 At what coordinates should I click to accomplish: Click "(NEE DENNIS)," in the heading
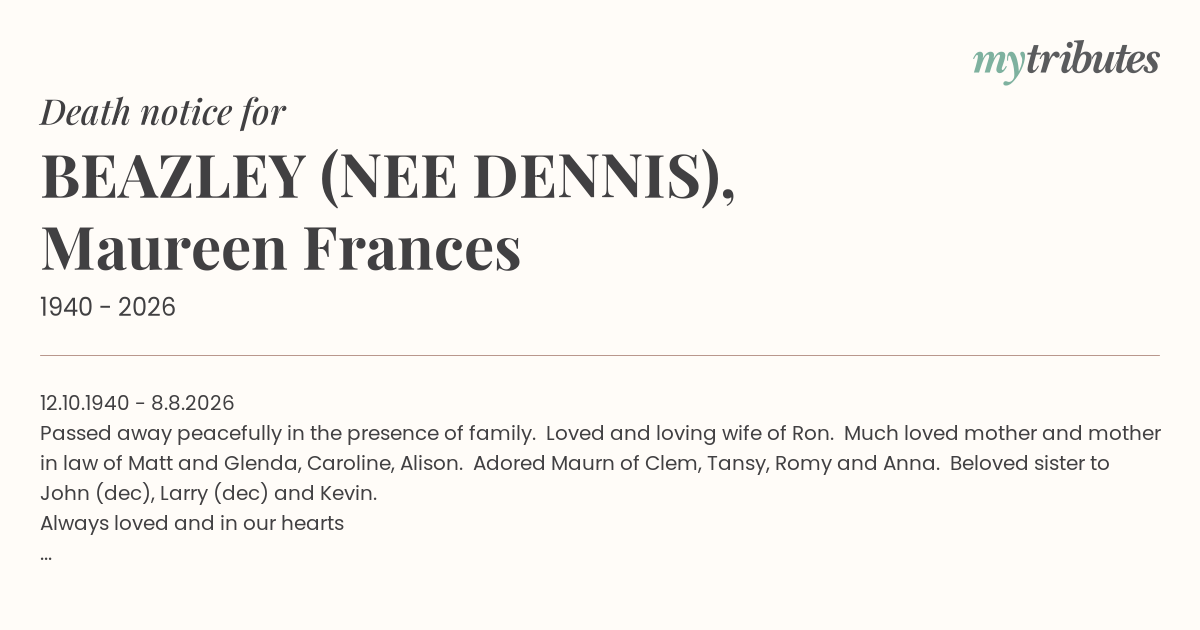click(528, 177)
